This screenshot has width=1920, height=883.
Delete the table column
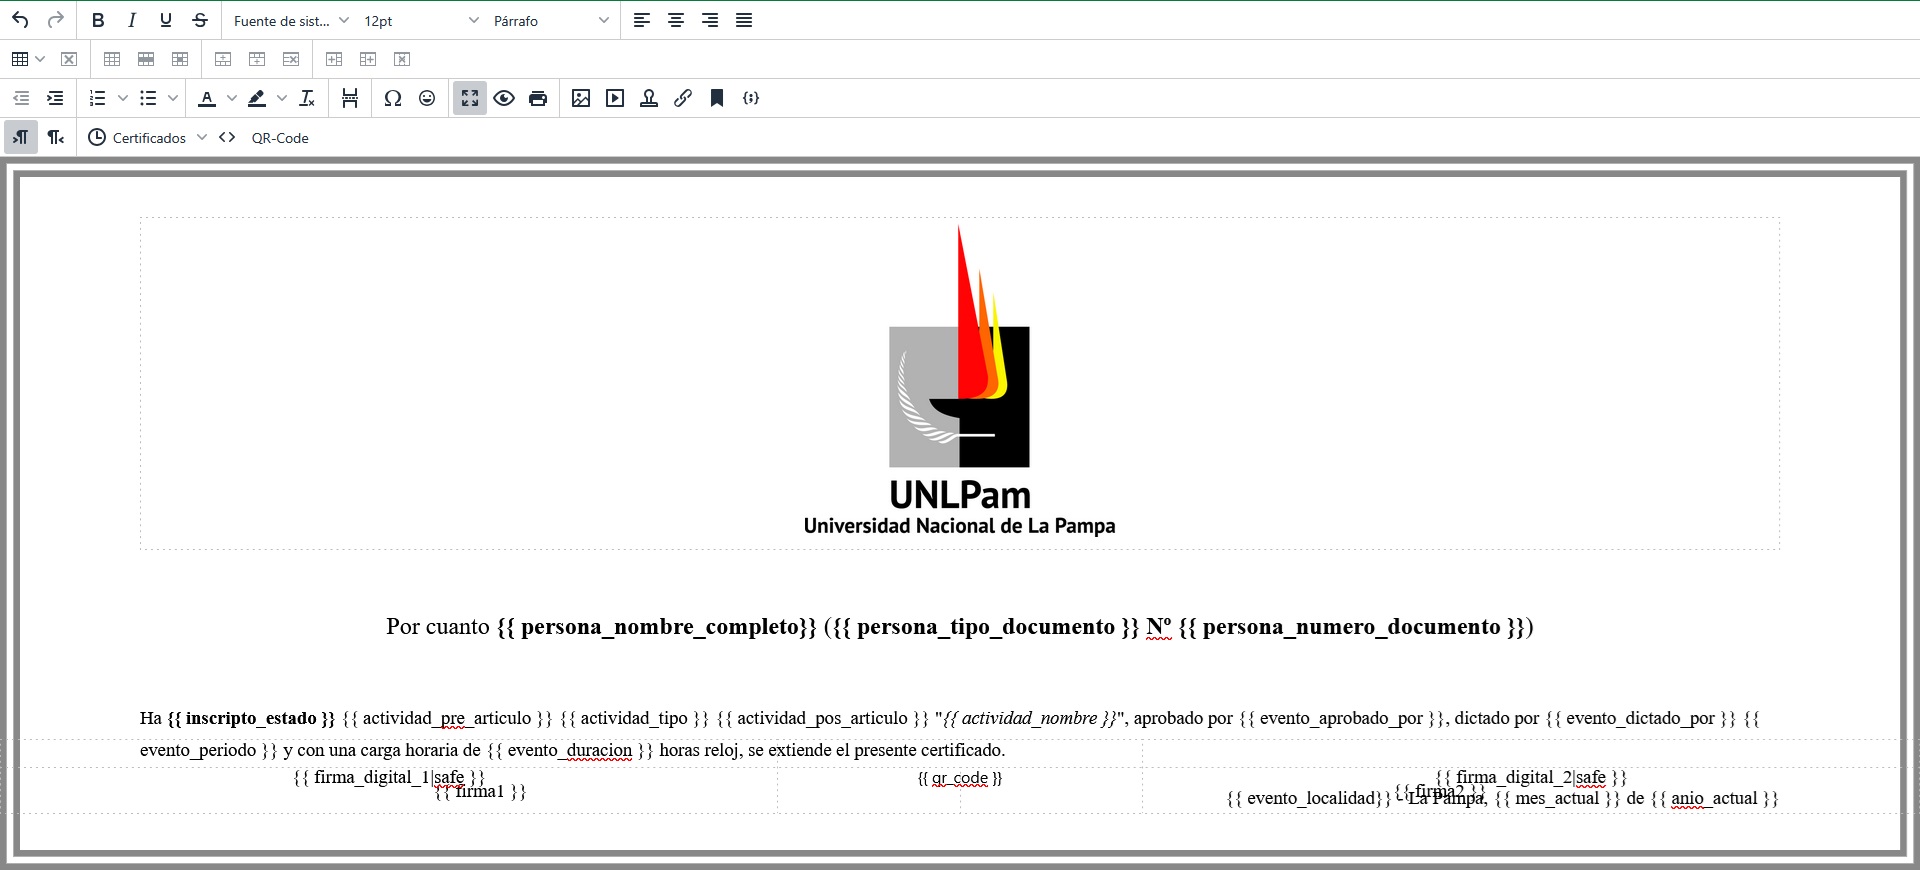coord(402,59)
